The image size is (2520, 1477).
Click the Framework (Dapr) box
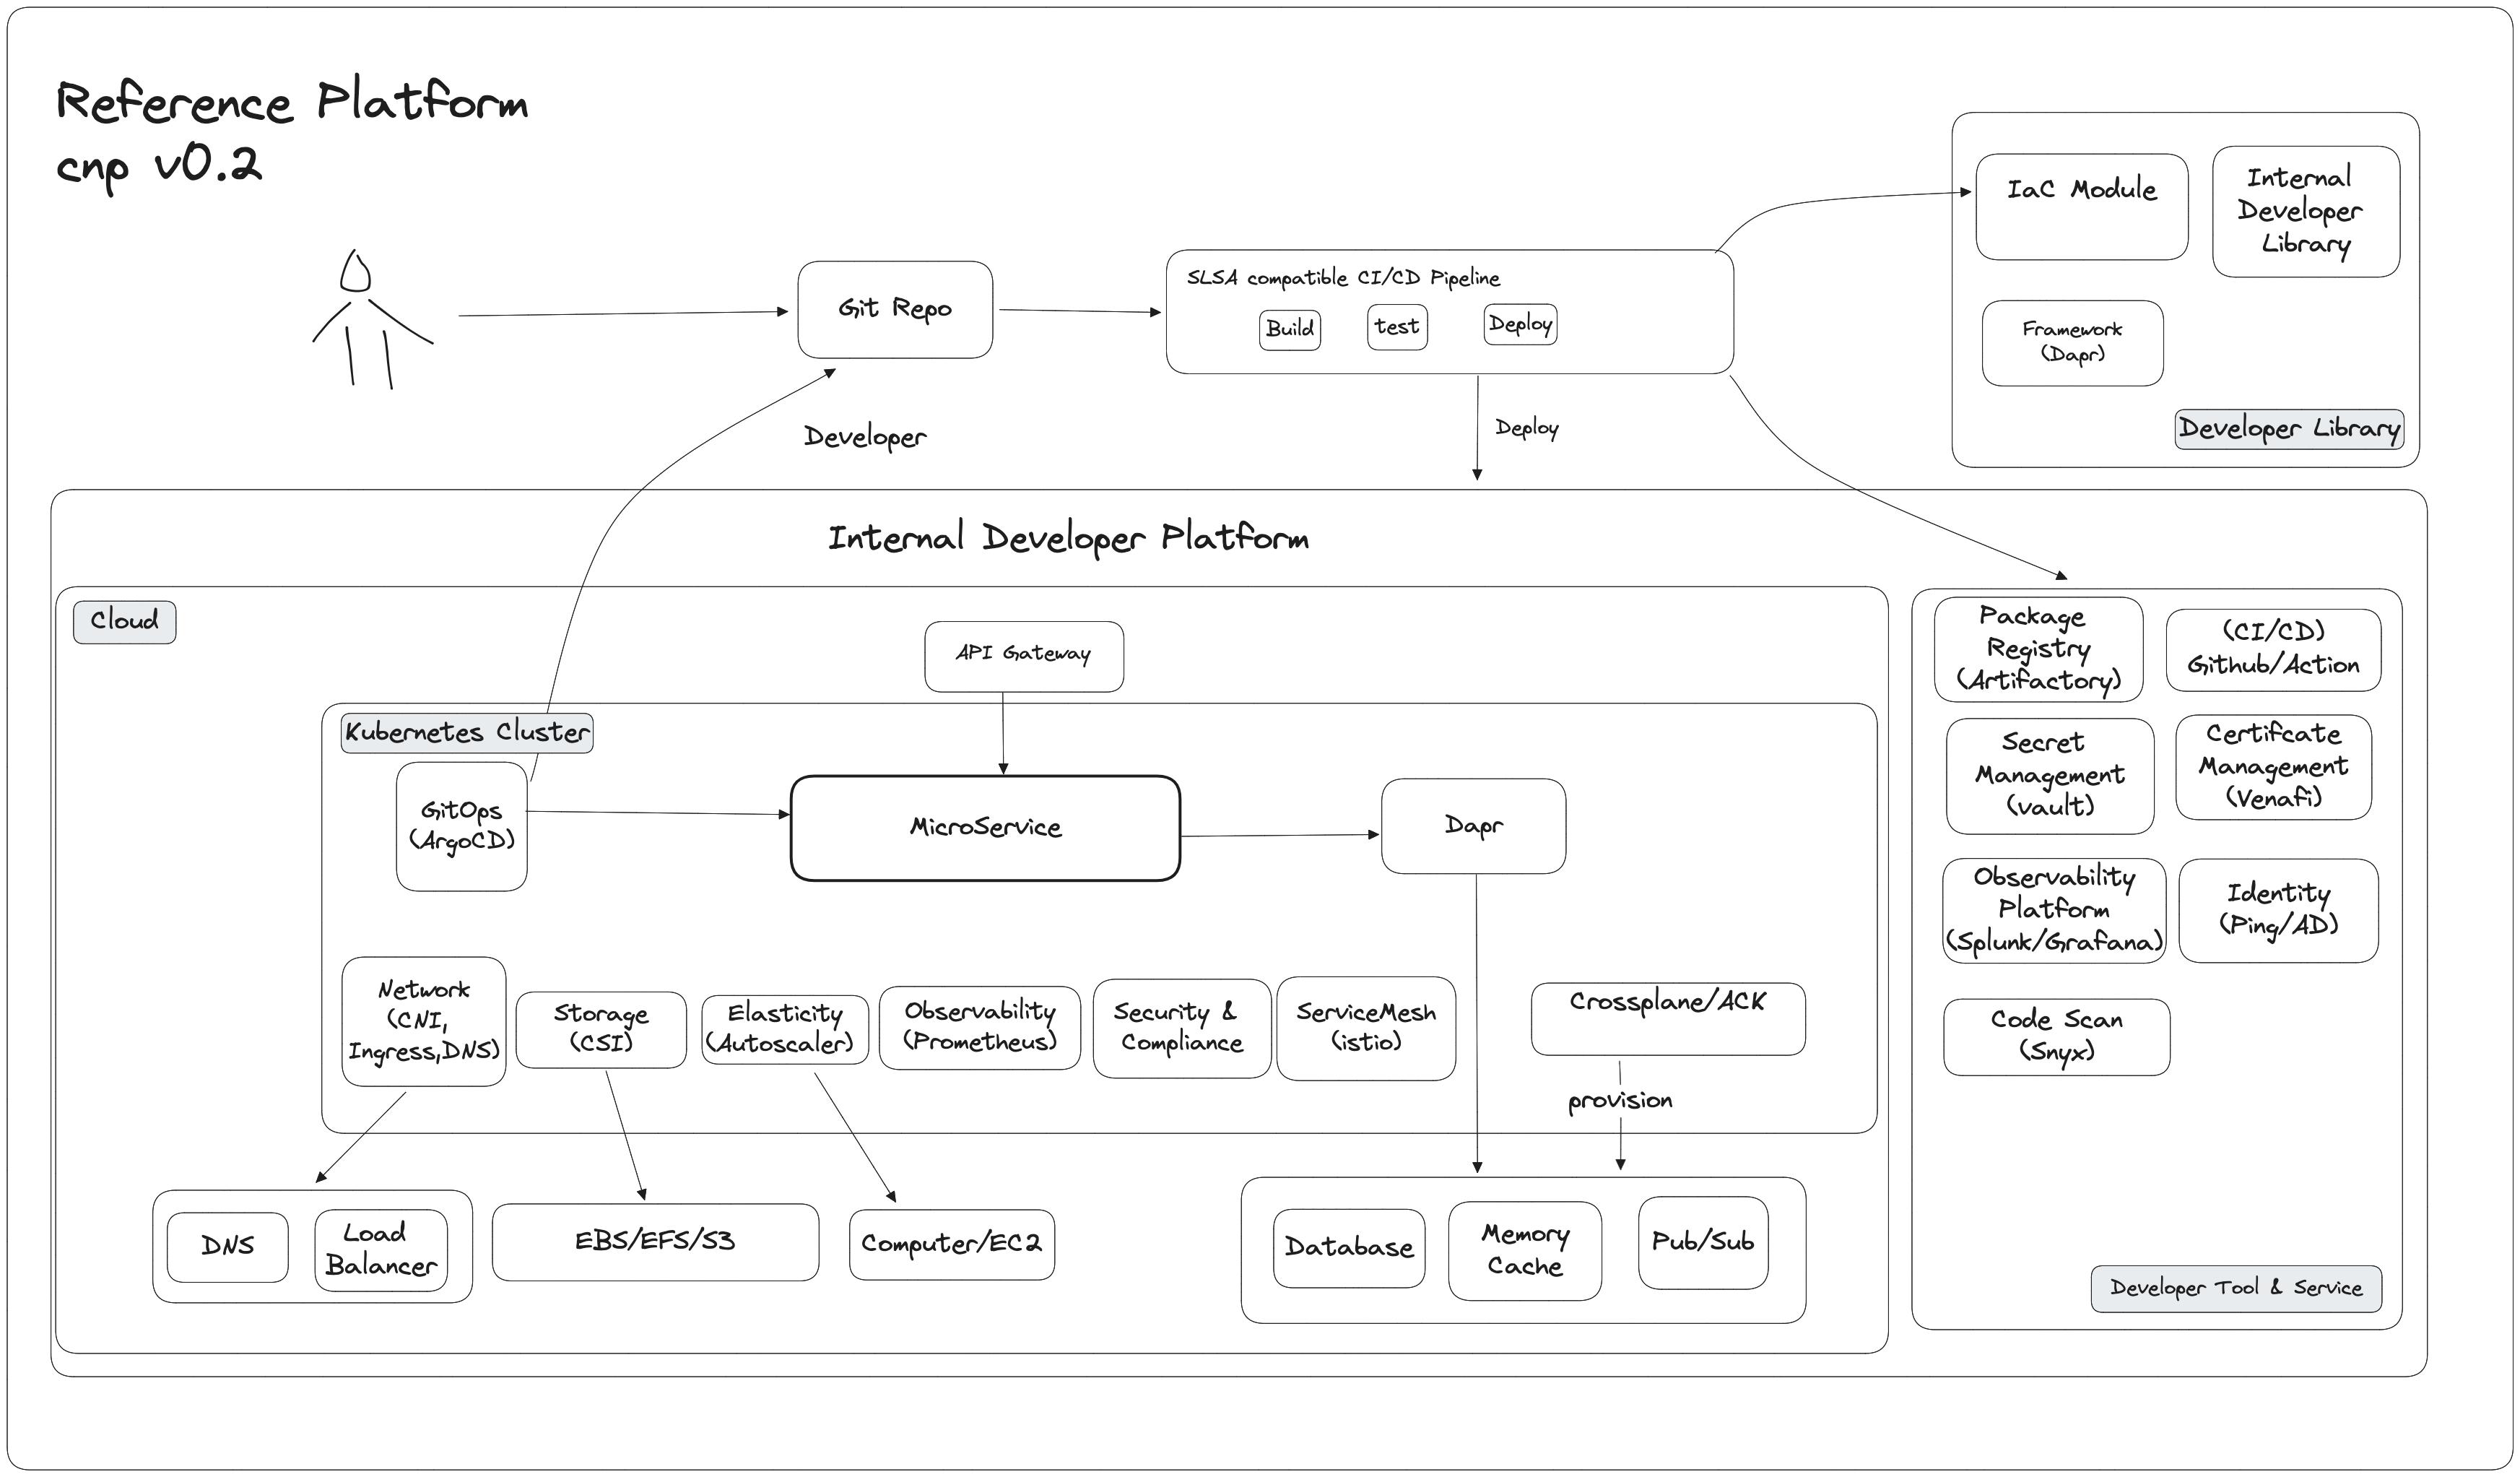(x=2072, y=343)
